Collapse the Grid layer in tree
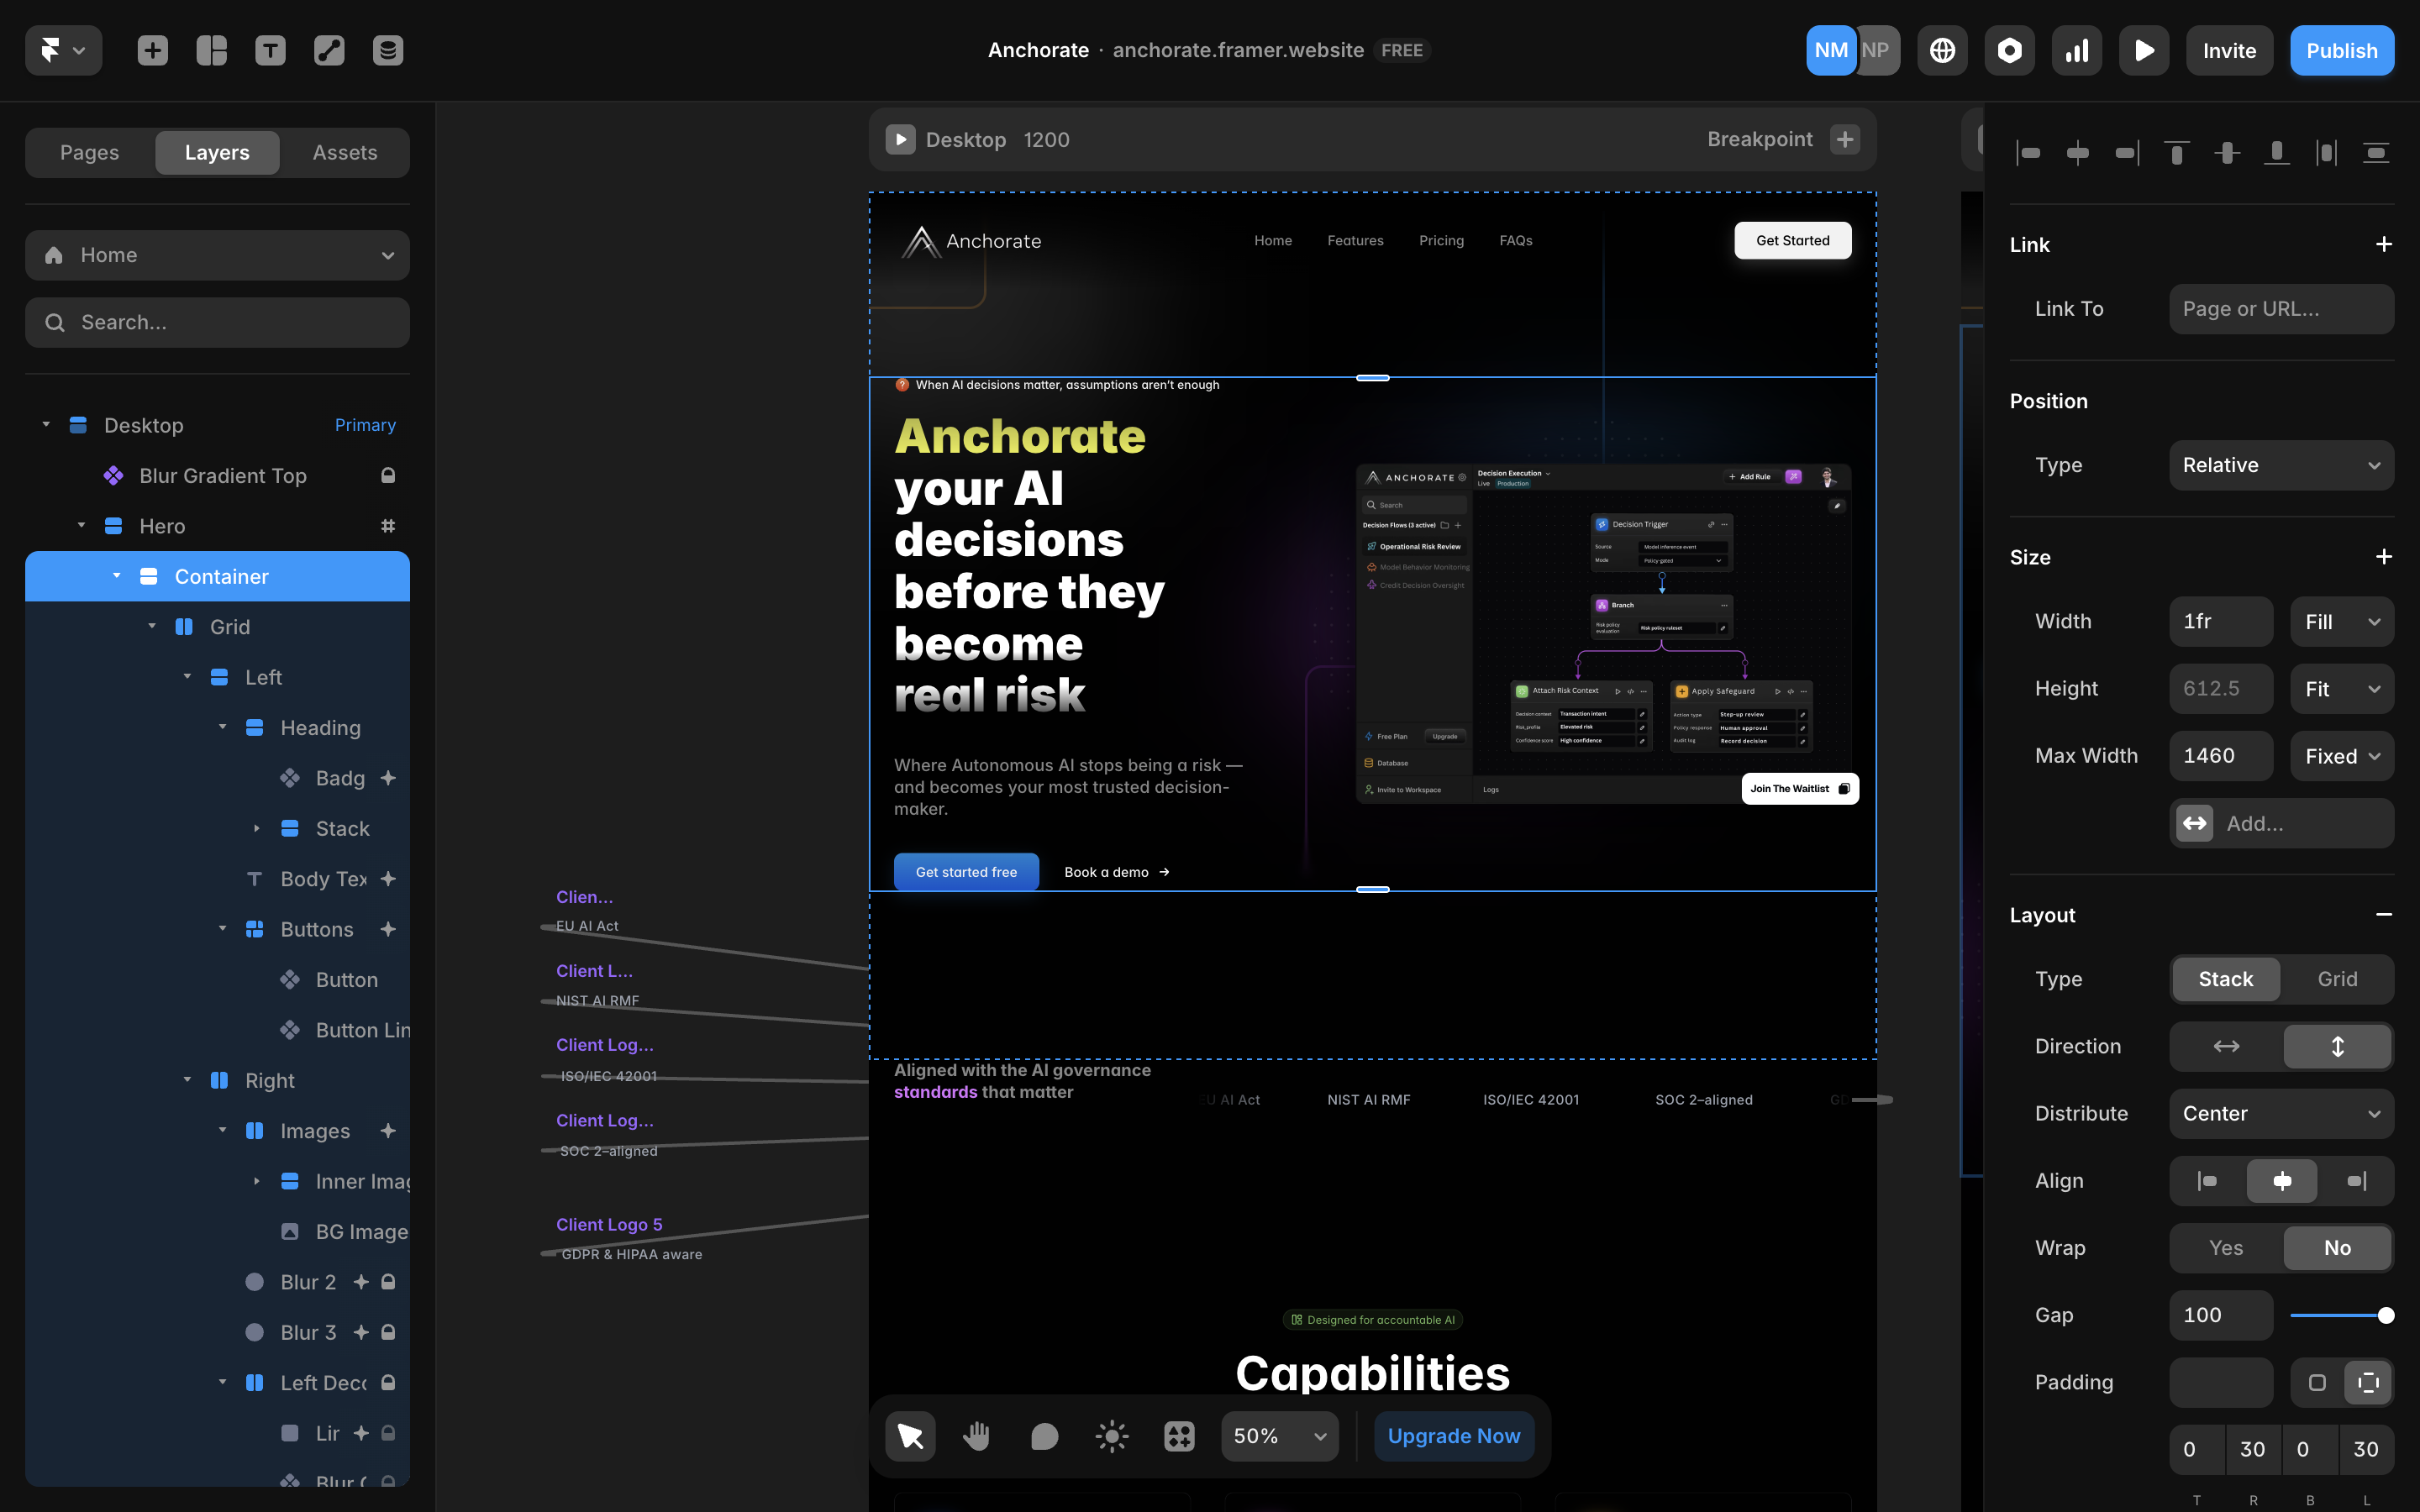The height and width of the screenshot is (1512, 2420). coord(152,627)
